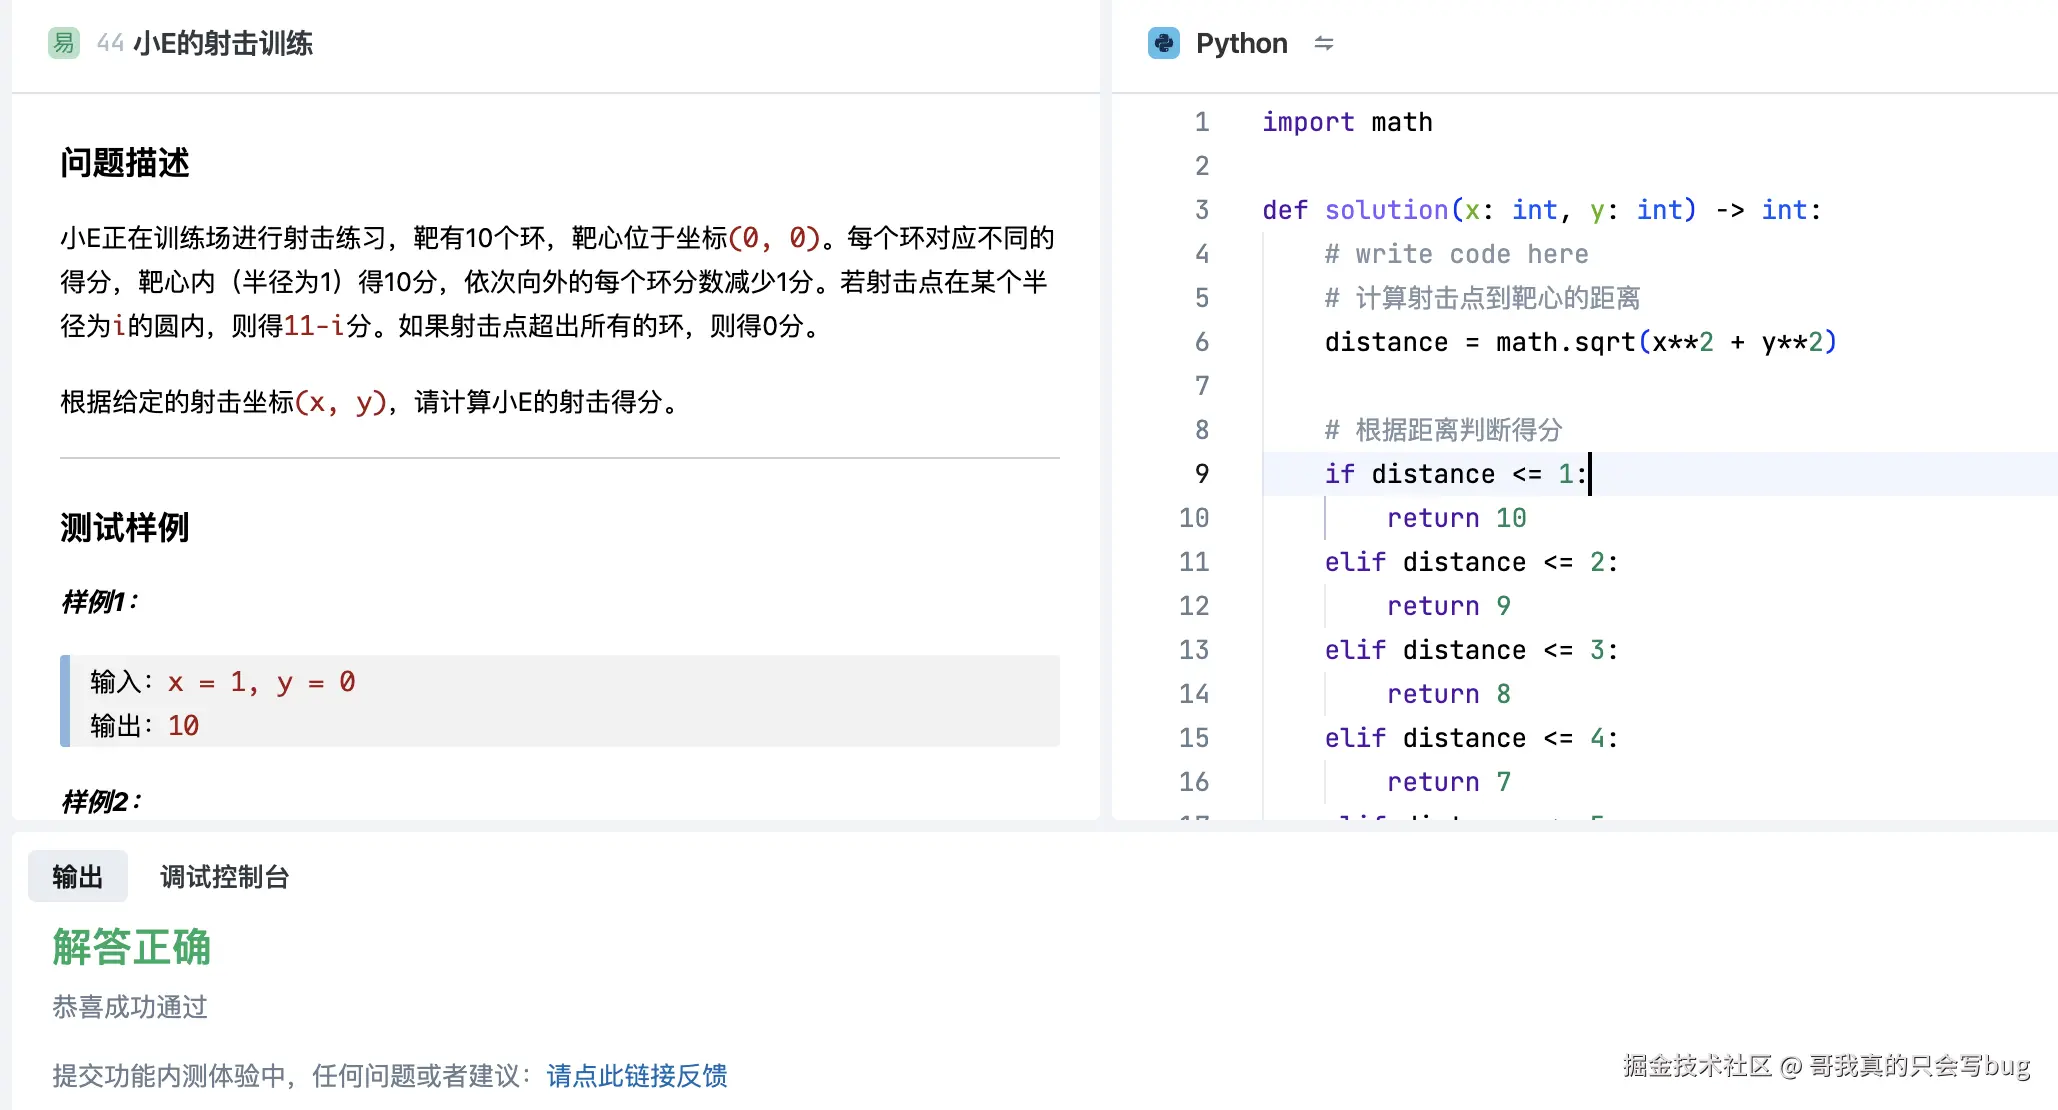
Task: Click the Python icon in the editor header
Action: pyautogui.click(x=1163, y=43)
